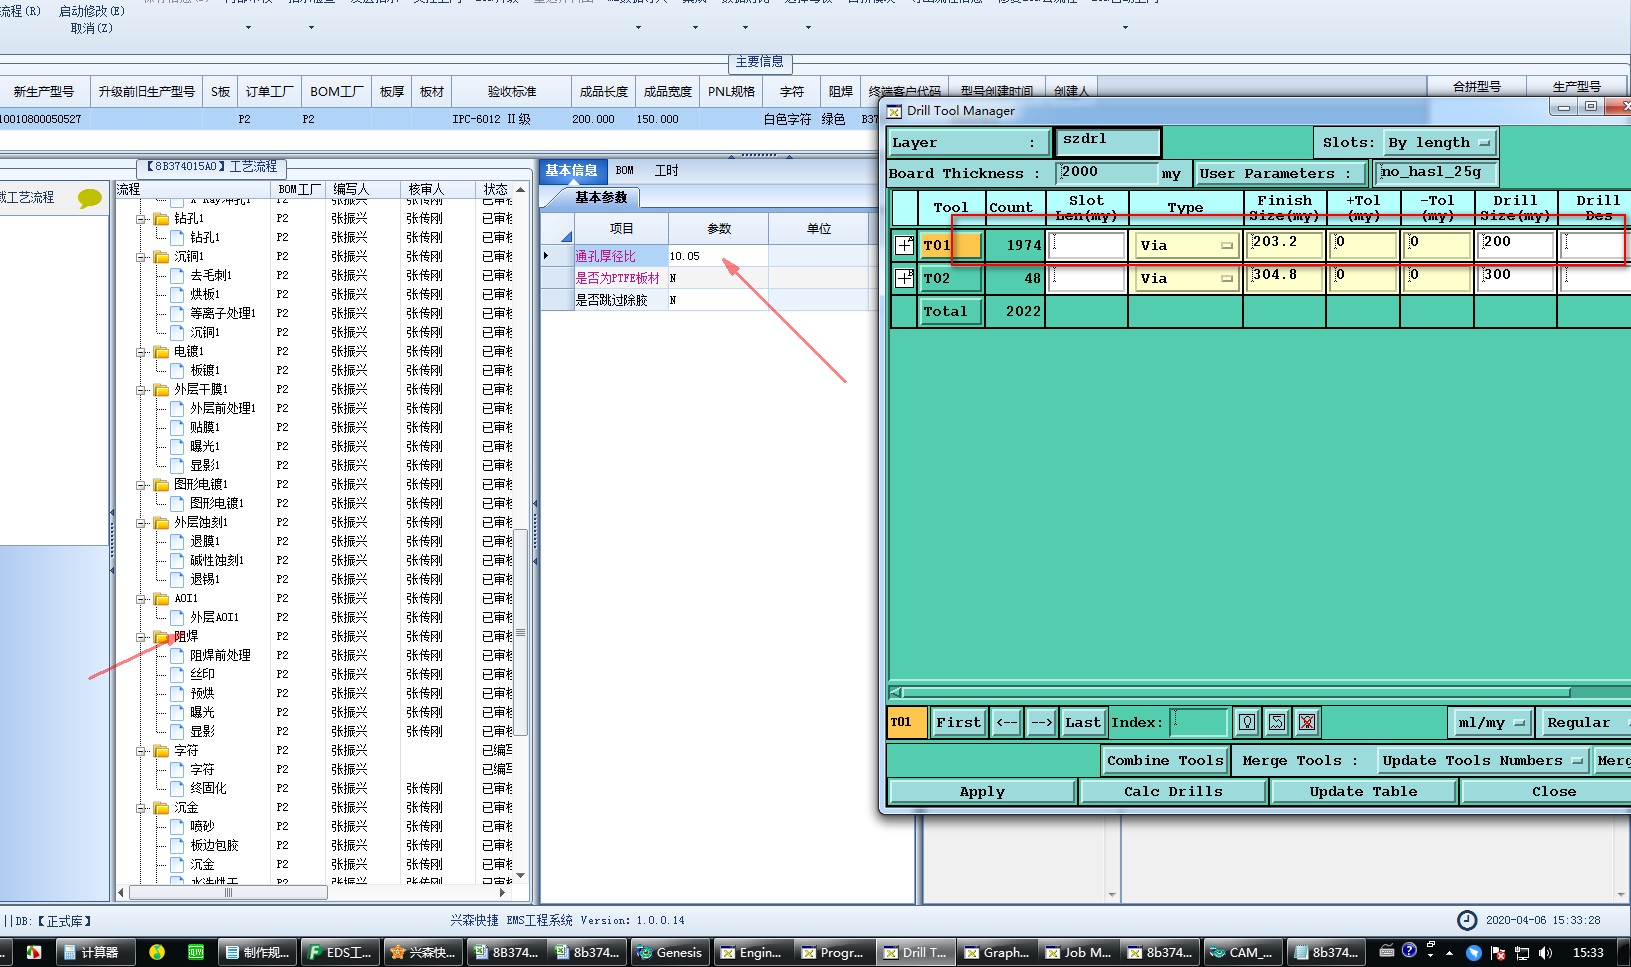The width and height of the screenshot is (1631, 967).
Task: Switch to the BOM tab
Action: 625,171
